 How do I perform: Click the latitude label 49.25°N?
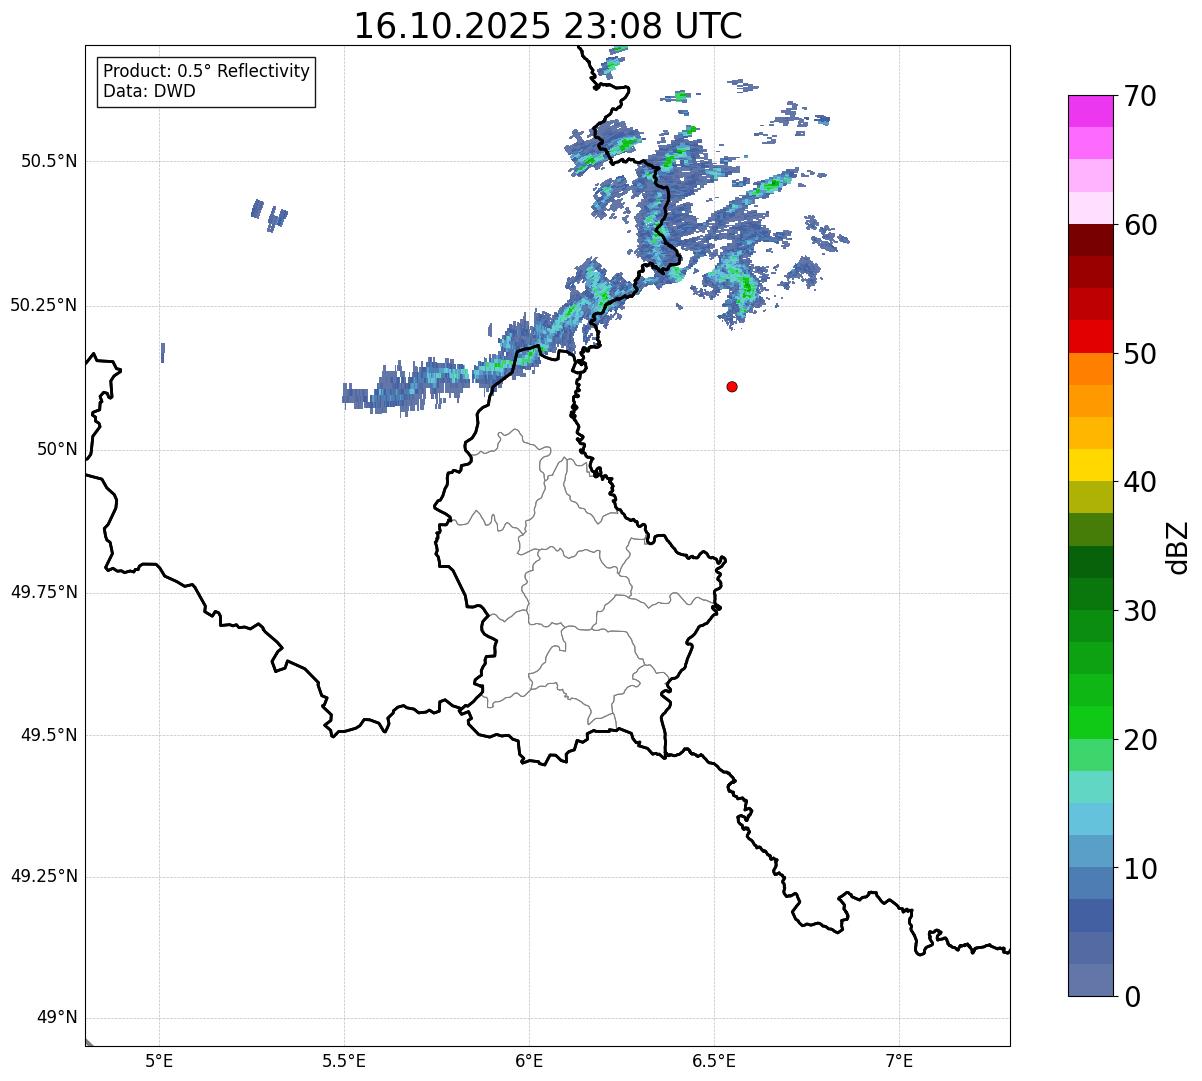(43, 877)
